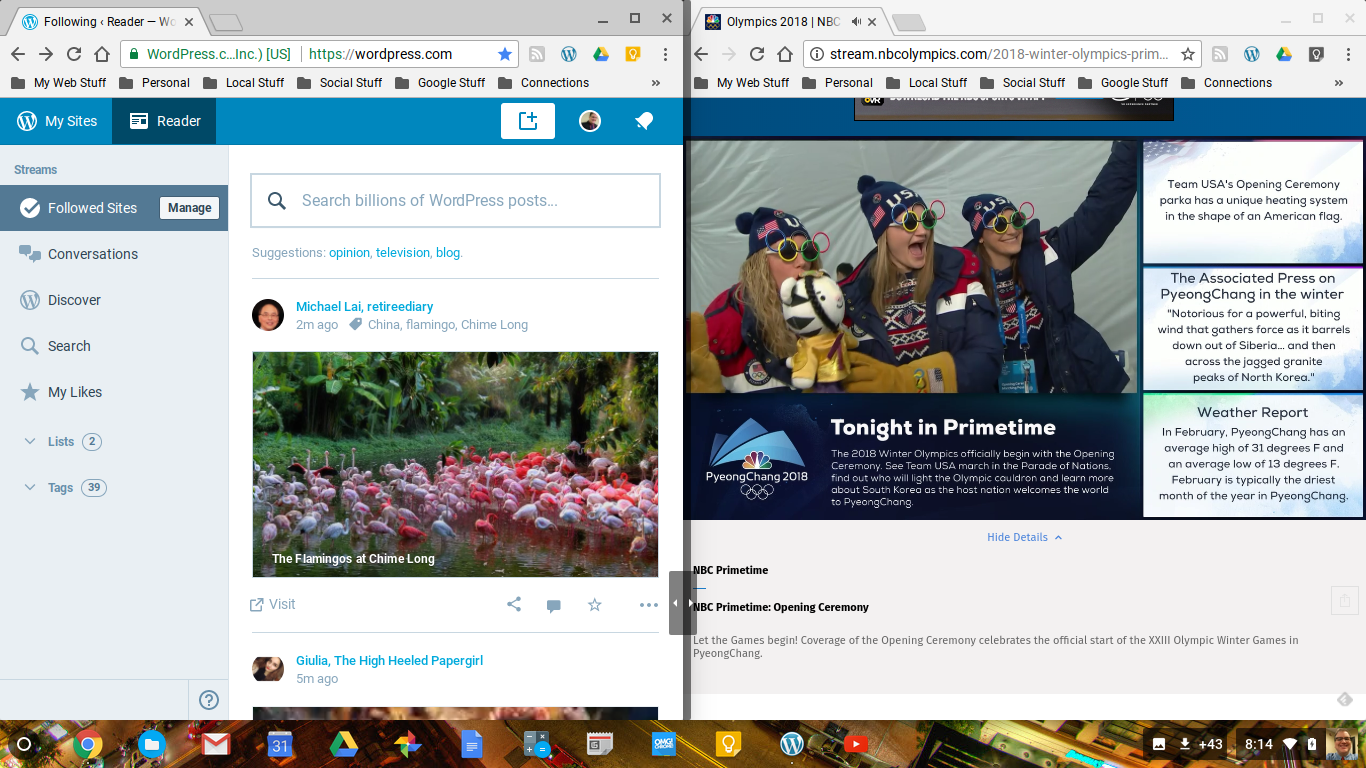Mute the Olympics tab audio
Viewport: 1366px width, 768px height.
pos(857,21)
